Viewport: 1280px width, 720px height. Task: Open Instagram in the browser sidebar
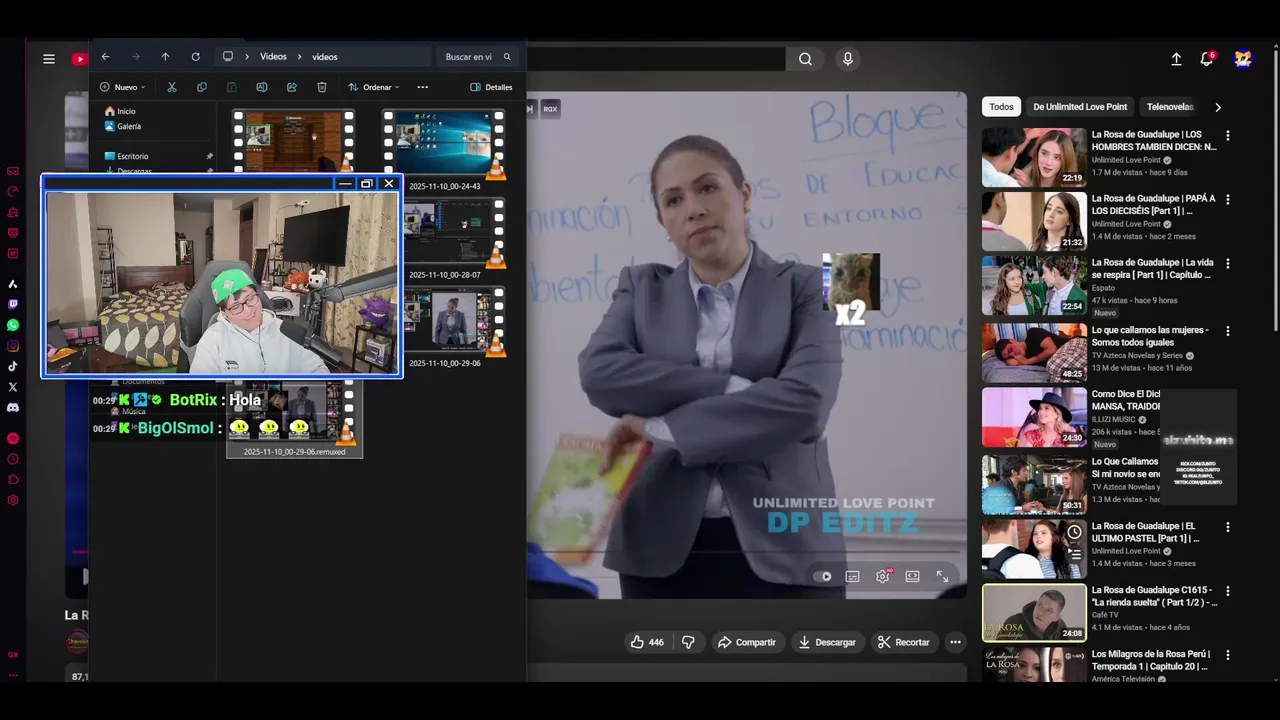coord(13,346)
